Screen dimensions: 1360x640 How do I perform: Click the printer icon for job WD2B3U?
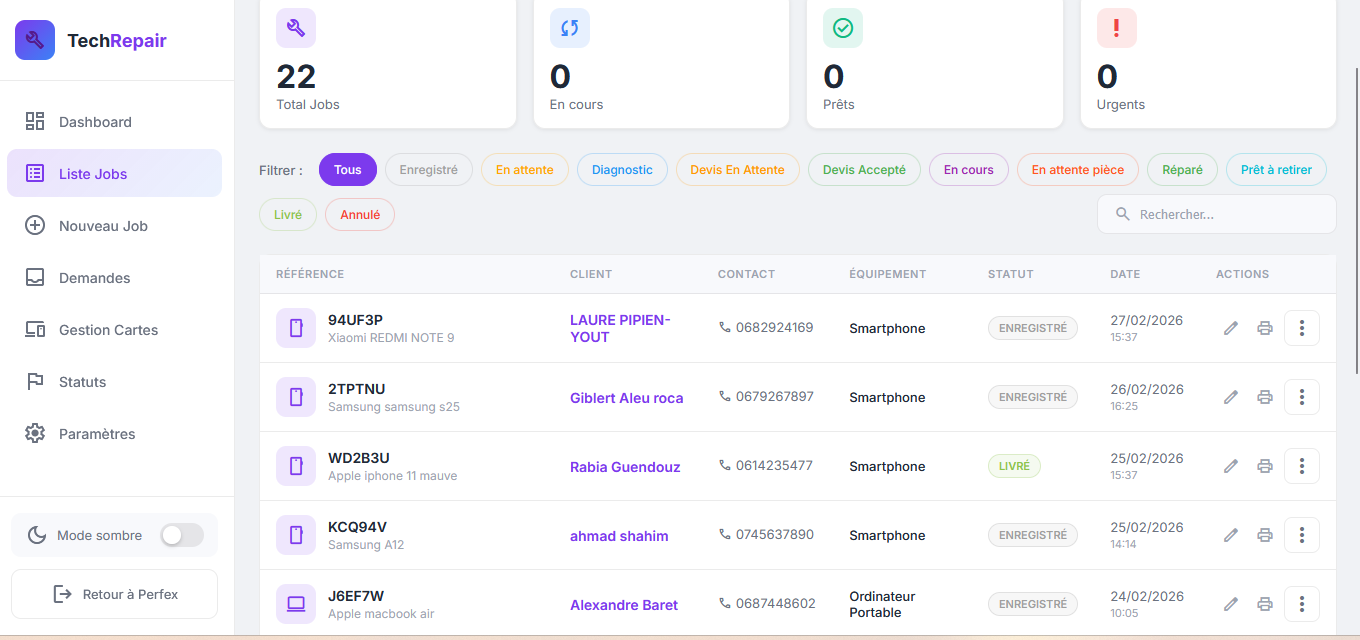(1265, 466)
